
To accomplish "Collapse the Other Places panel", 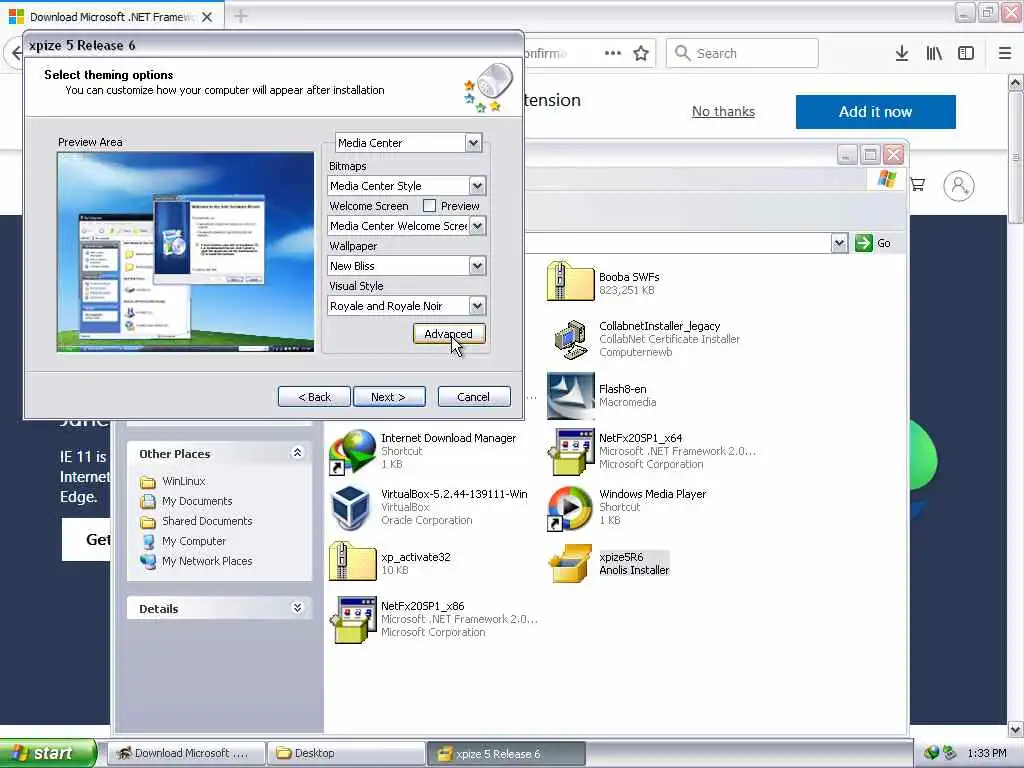I will [297, 453].
